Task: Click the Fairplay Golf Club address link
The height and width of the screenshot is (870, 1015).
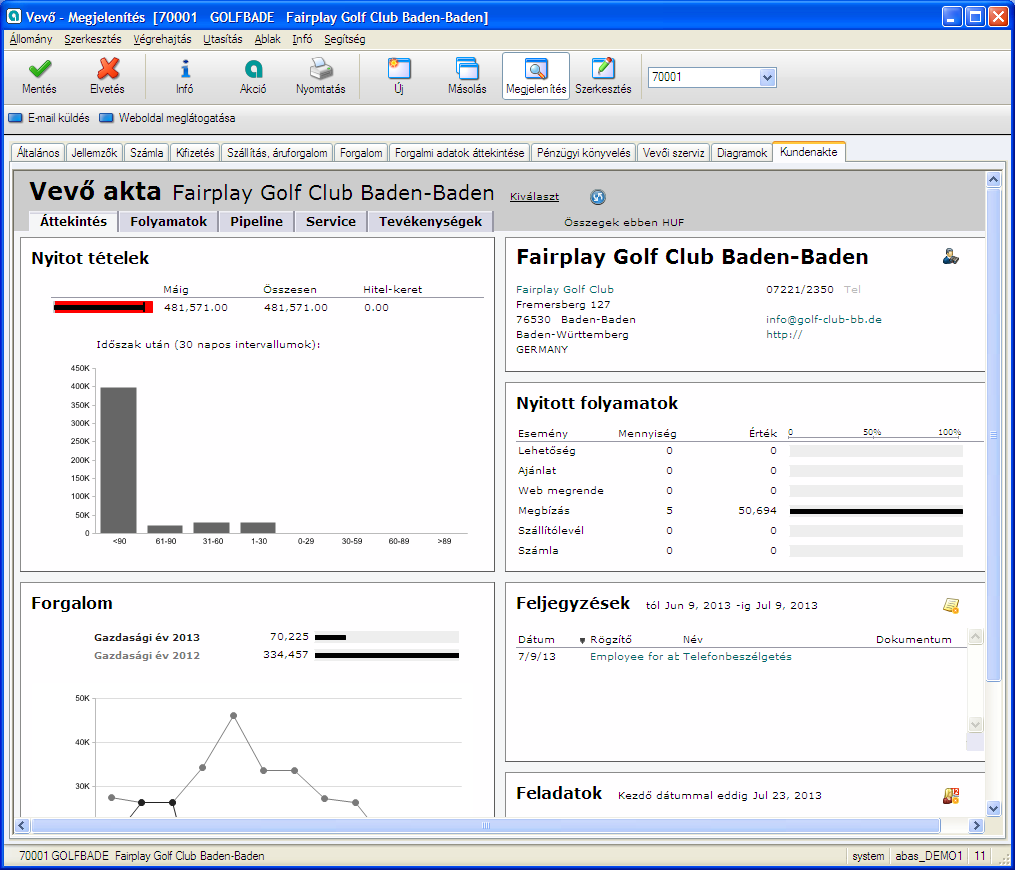Action: click(x=564, y=289)
